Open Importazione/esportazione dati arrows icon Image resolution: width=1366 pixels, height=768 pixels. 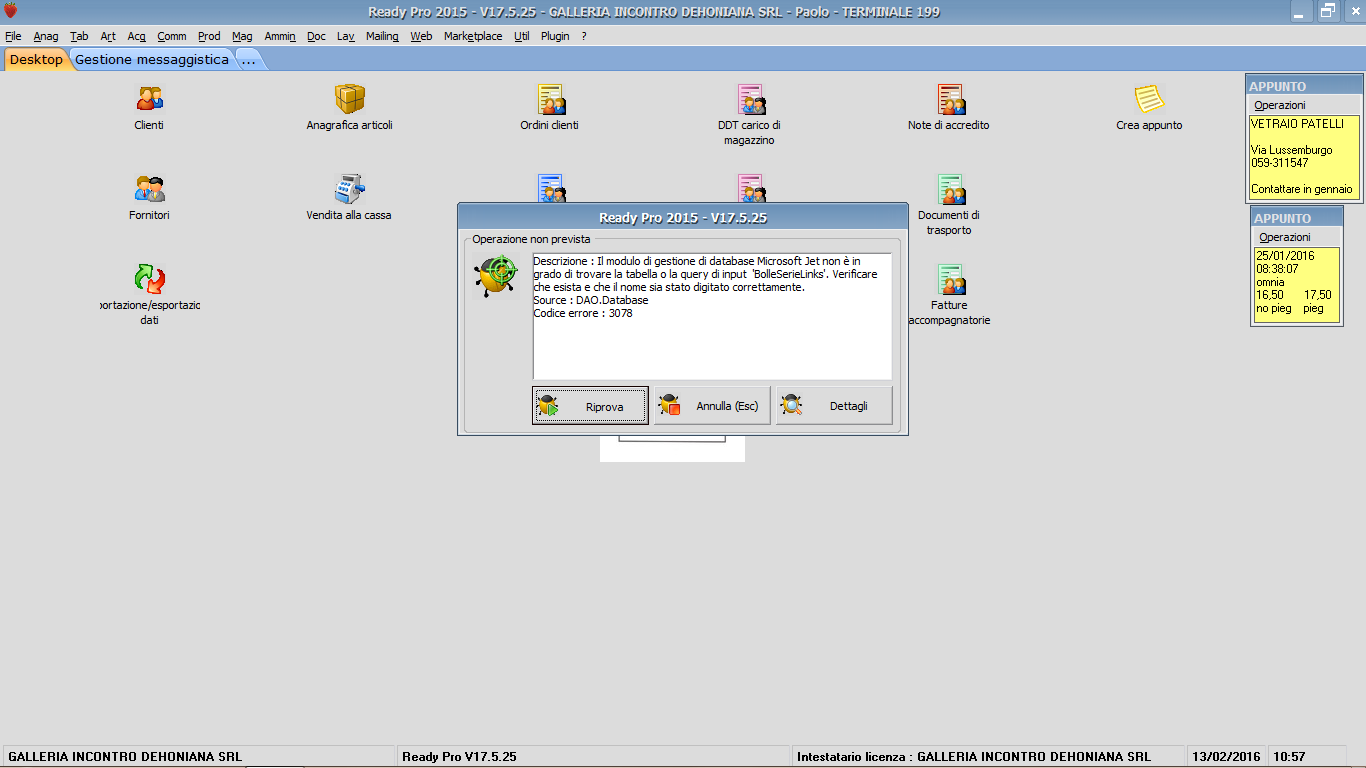click(149, 279)
